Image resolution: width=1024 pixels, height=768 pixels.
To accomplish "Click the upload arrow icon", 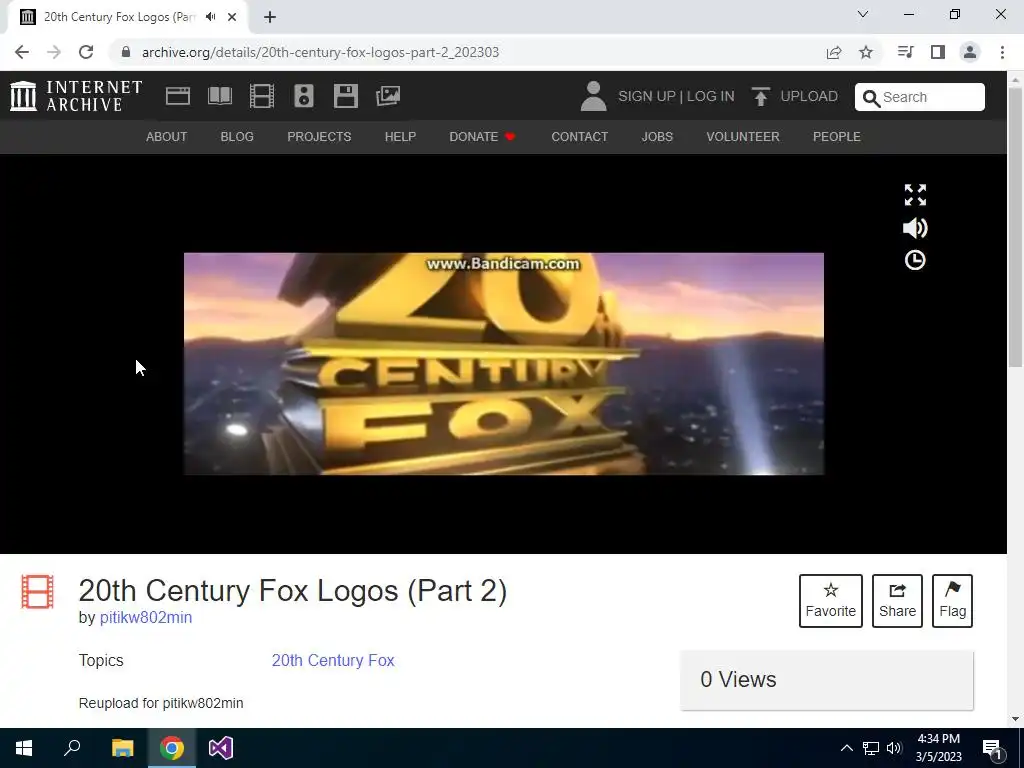I will 760,97.
